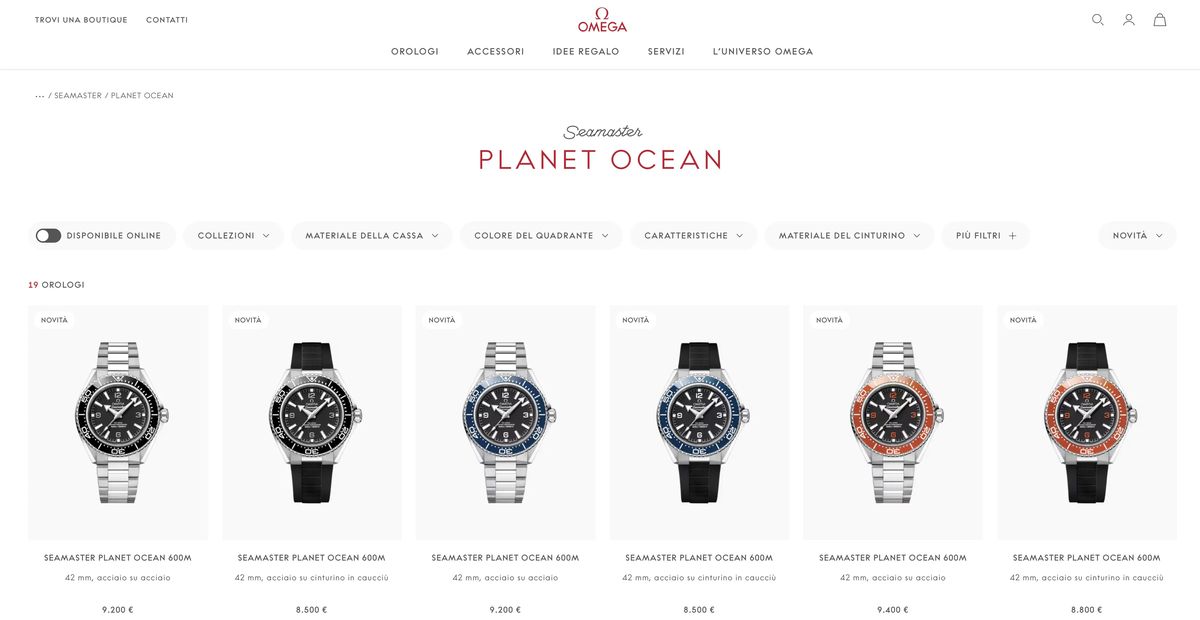Screen dimensions: 1200x620
Task: Expand breadcrumb ellipsis before Seamaster
Action: point(40,96)
